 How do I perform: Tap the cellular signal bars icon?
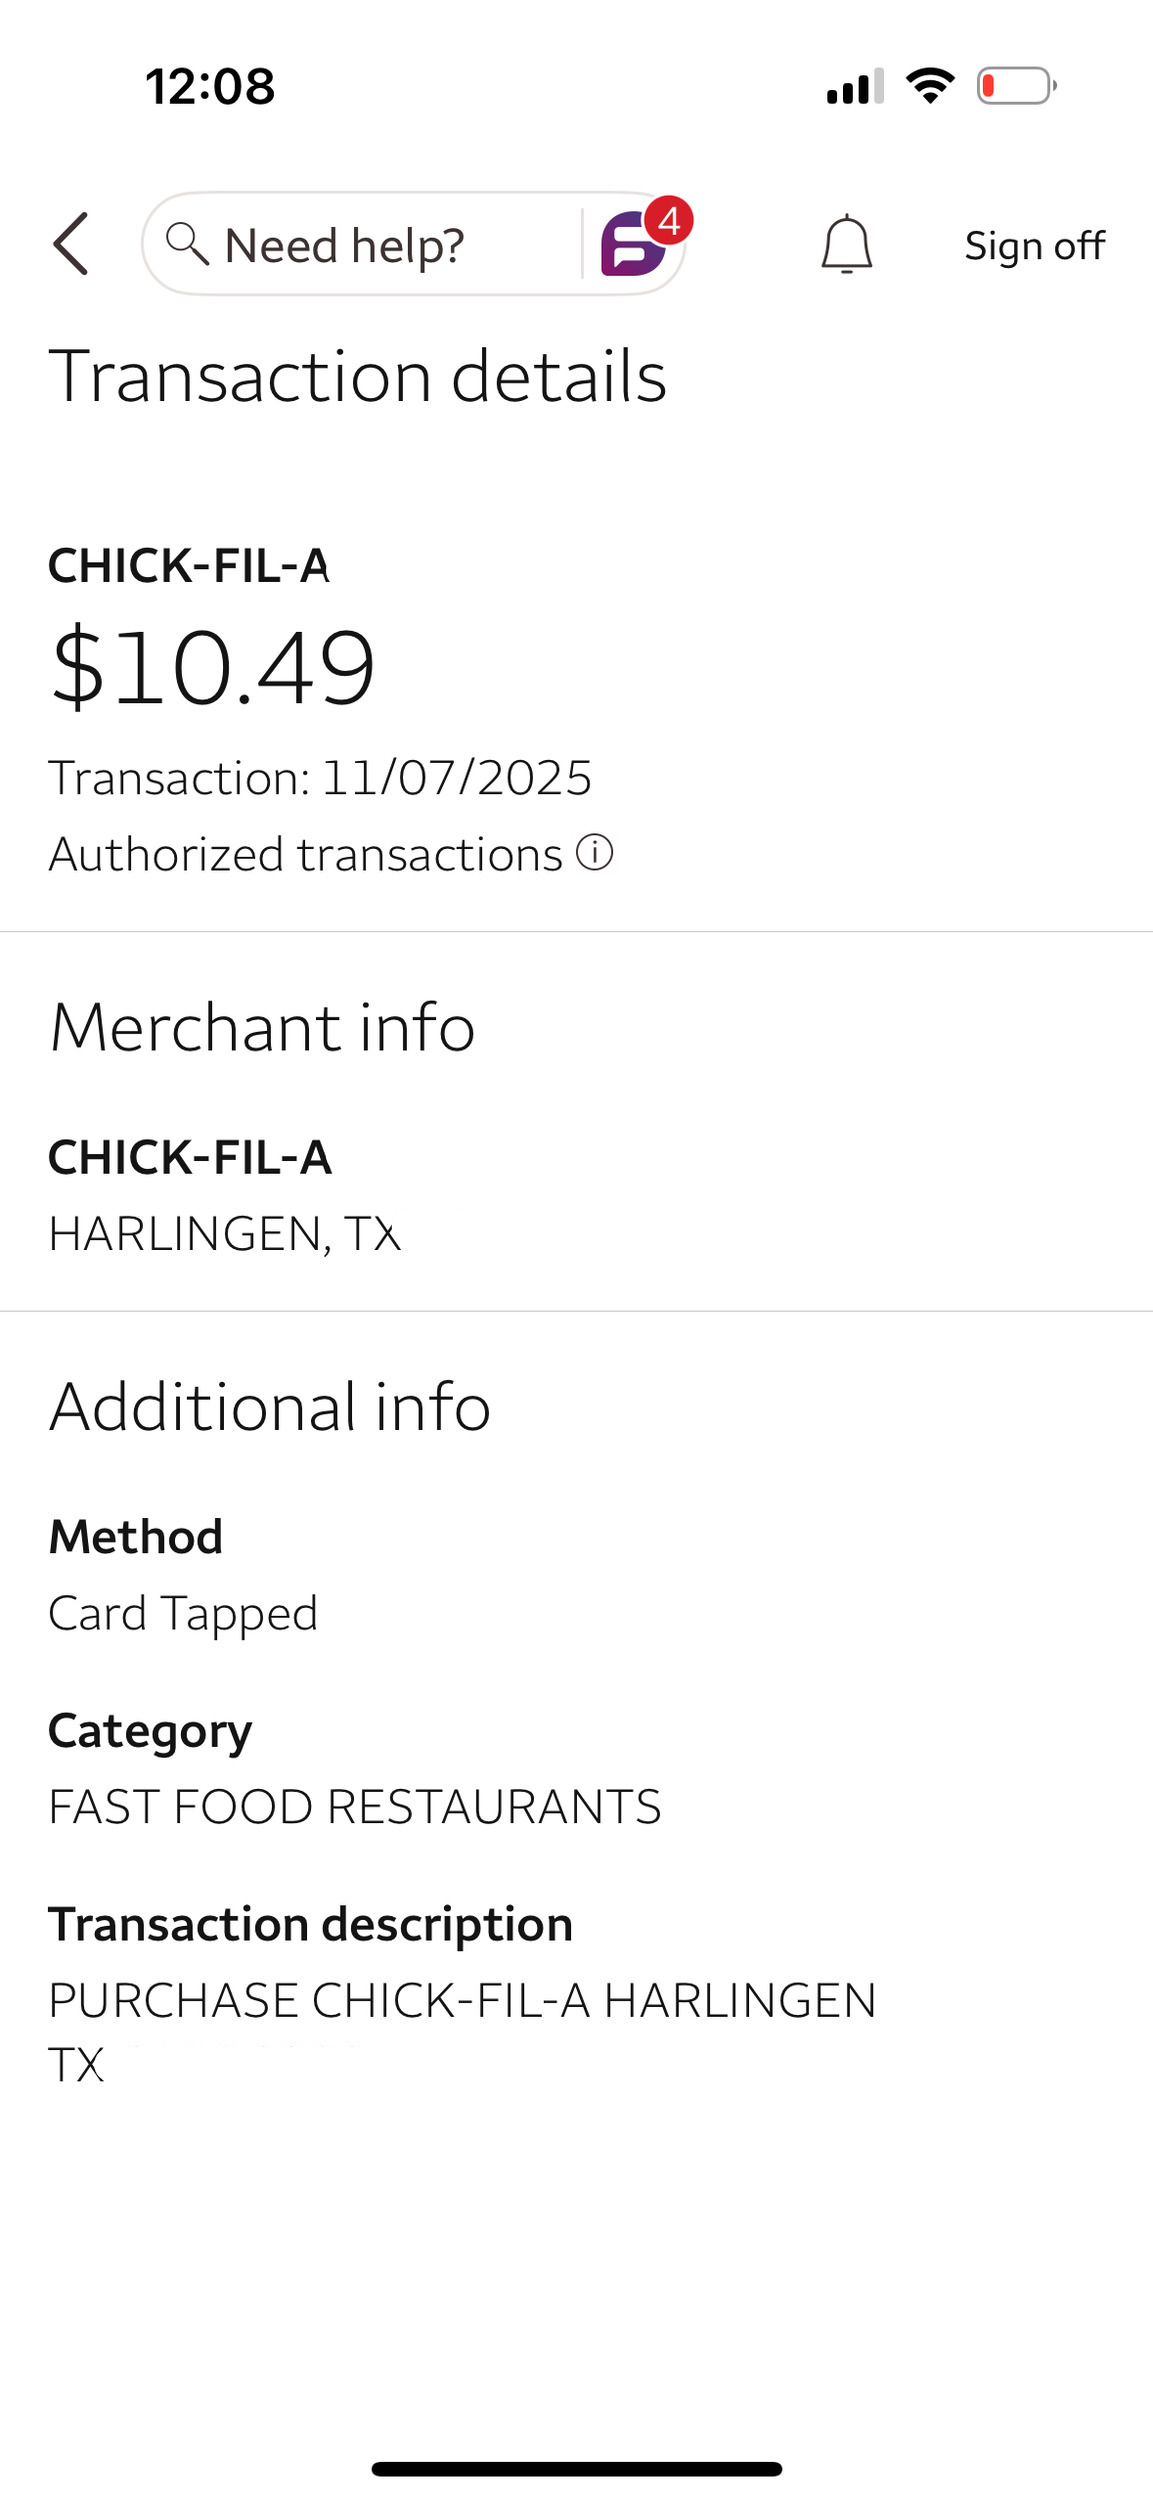[855, 87]
